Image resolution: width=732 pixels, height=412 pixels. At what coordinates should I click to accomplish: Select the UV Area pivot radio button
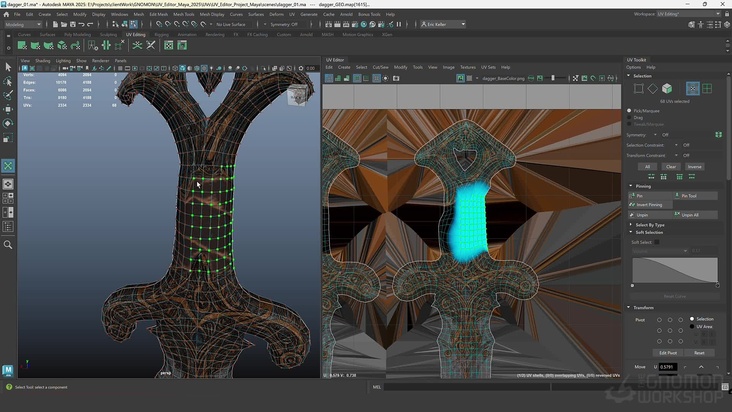[x=692, y=327]
